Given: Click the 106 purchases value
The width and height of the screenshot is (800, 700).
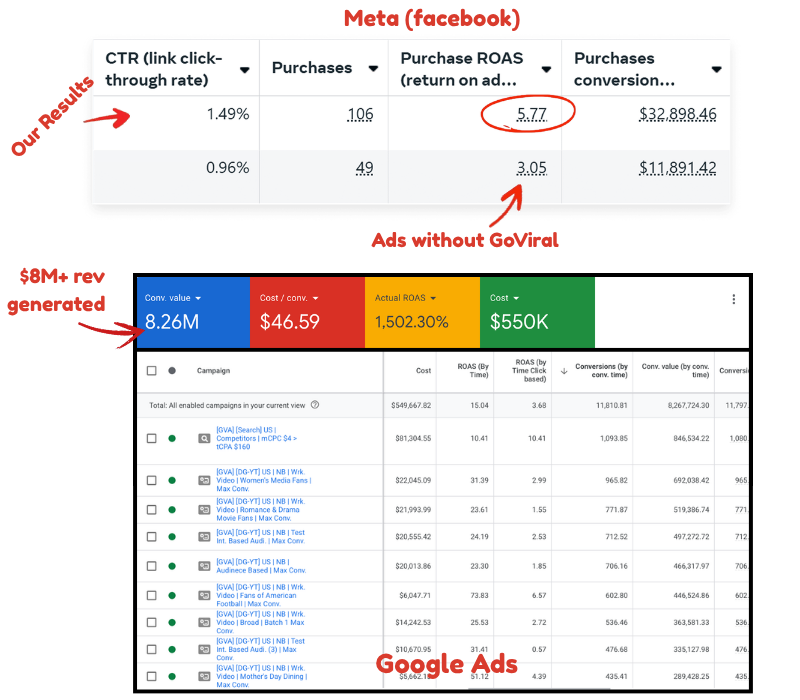Looking at the screenshot, I should point(360,114).
